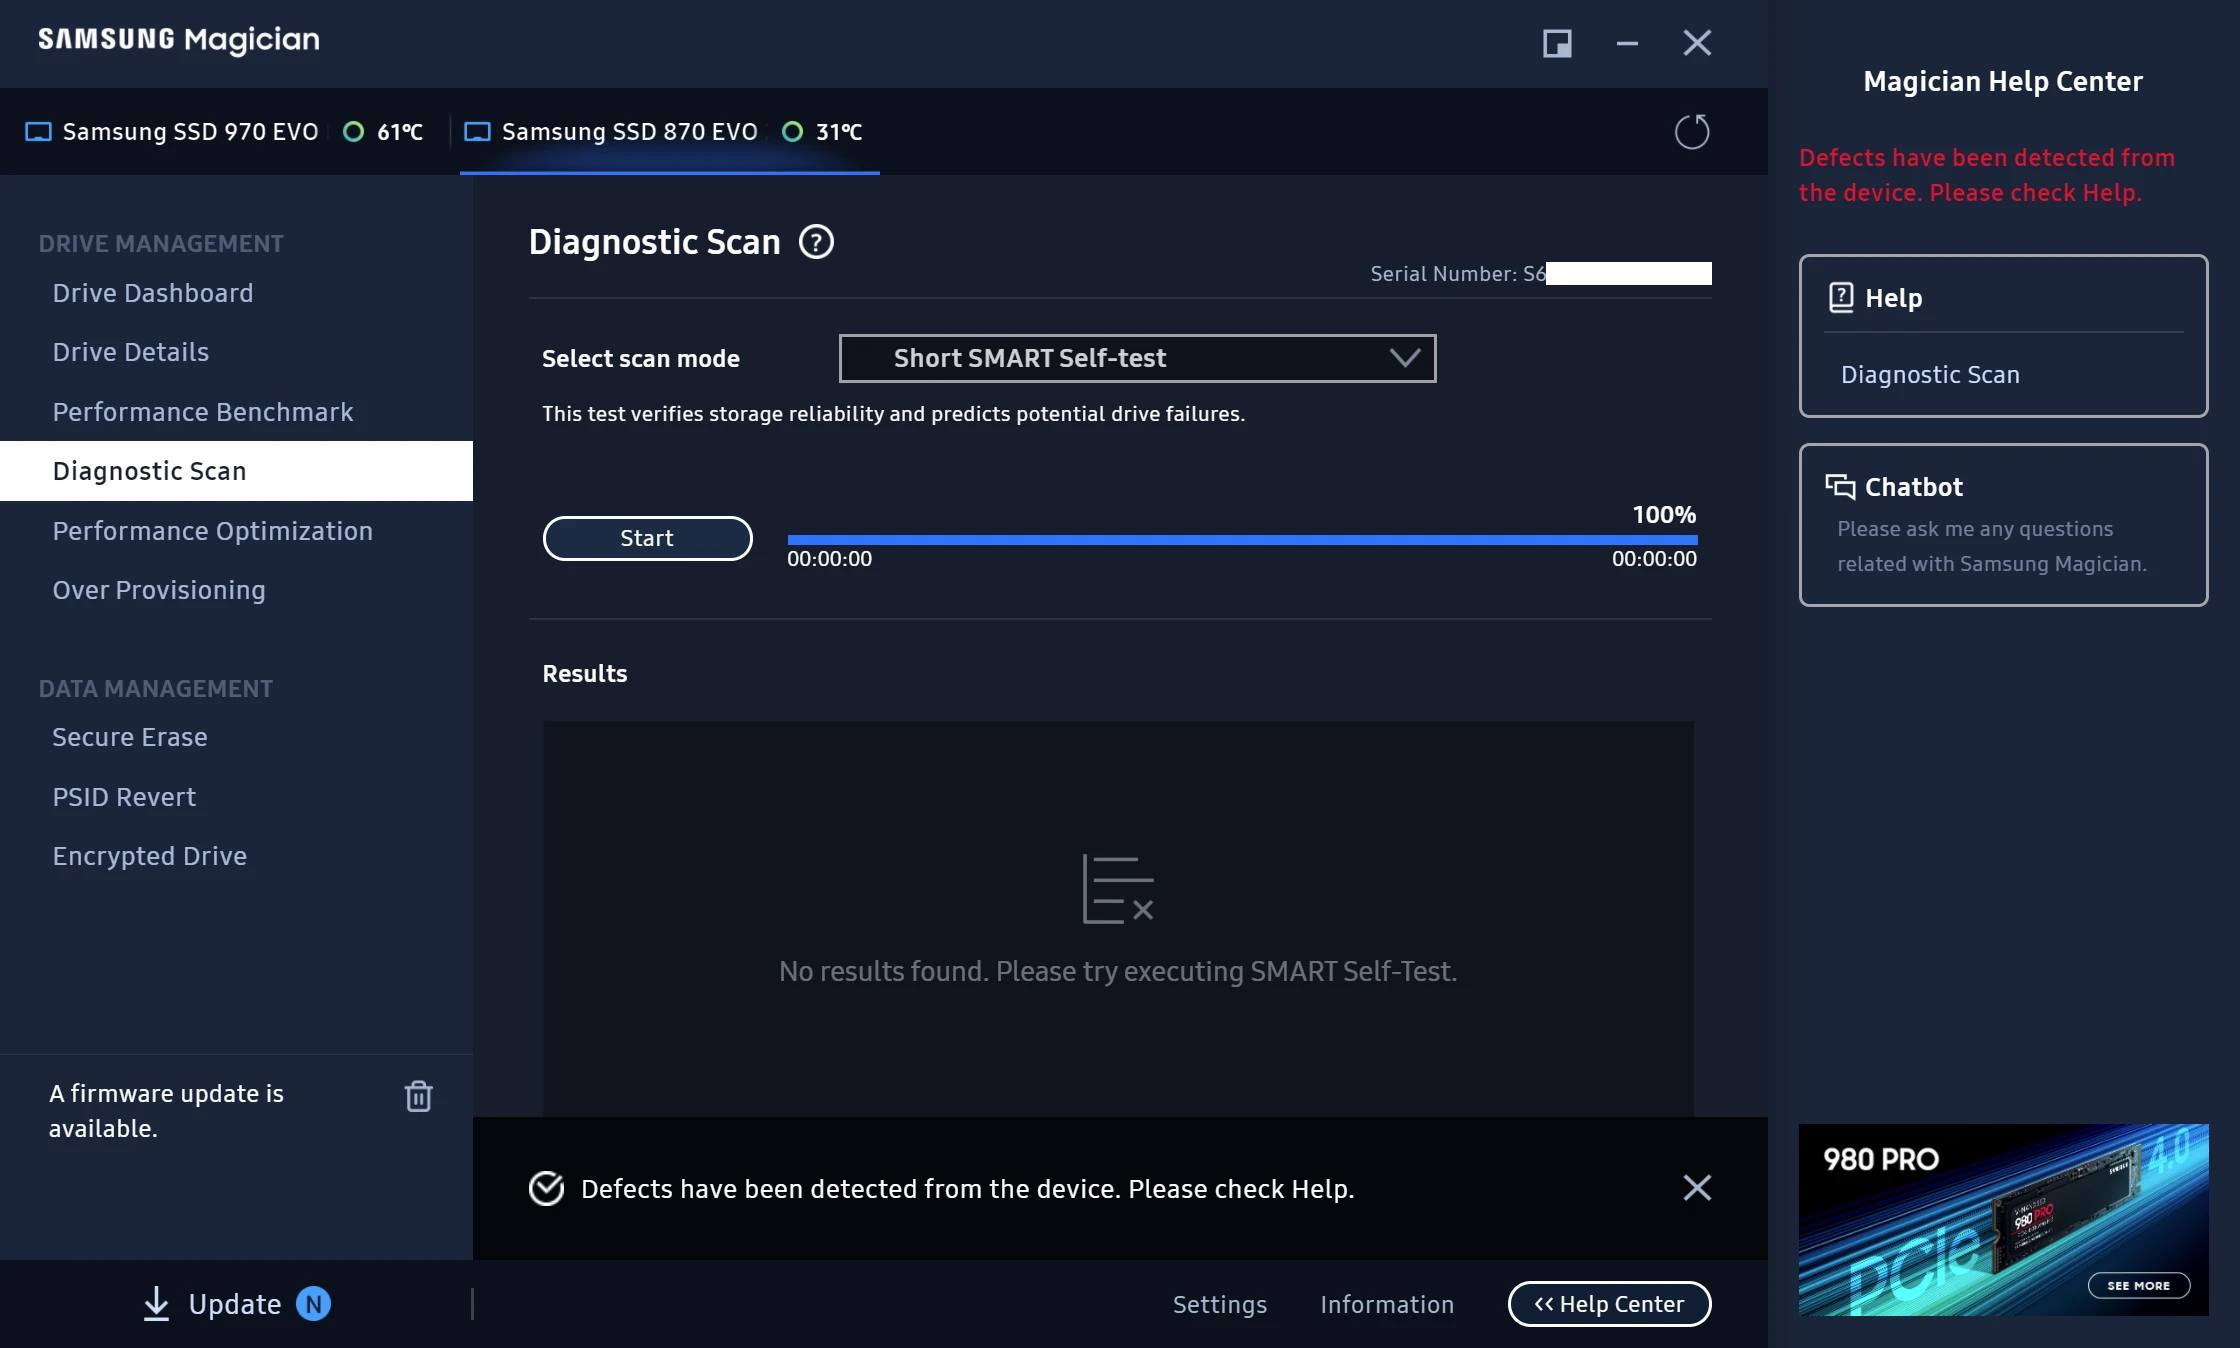Switch to the Samsung SSD 970 EVO tab

190,131
